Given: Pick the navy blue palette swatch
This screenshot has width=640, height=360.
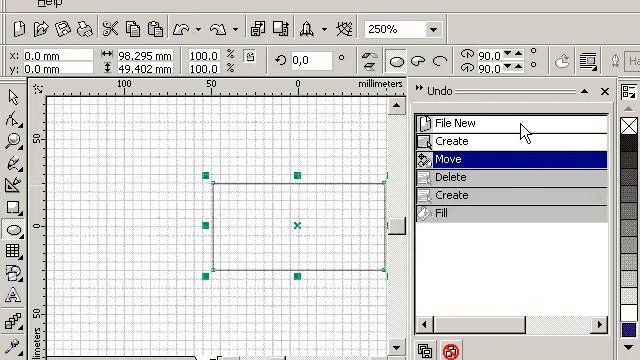Looking at the screenshot, I should [x=629, y=330].
